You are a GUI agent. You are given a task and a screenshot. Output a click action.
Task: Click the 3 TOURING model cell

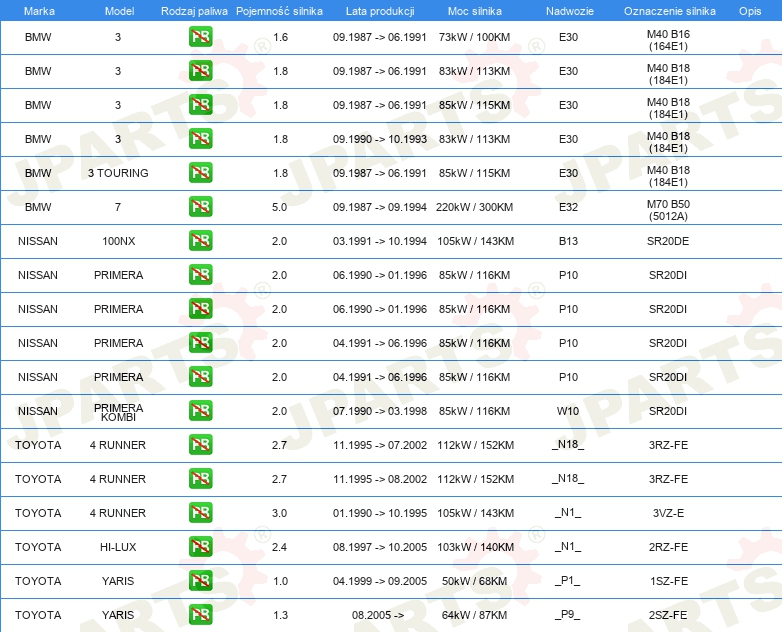tap(118, 173)
